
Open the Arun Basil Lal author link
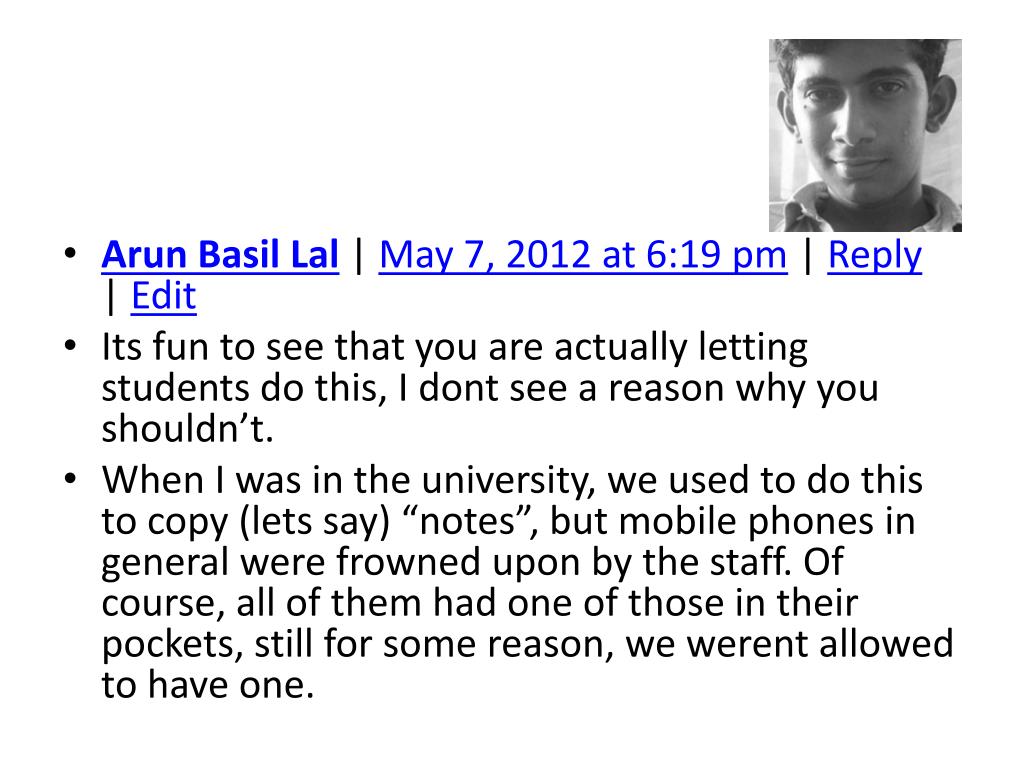pos(220,254)
